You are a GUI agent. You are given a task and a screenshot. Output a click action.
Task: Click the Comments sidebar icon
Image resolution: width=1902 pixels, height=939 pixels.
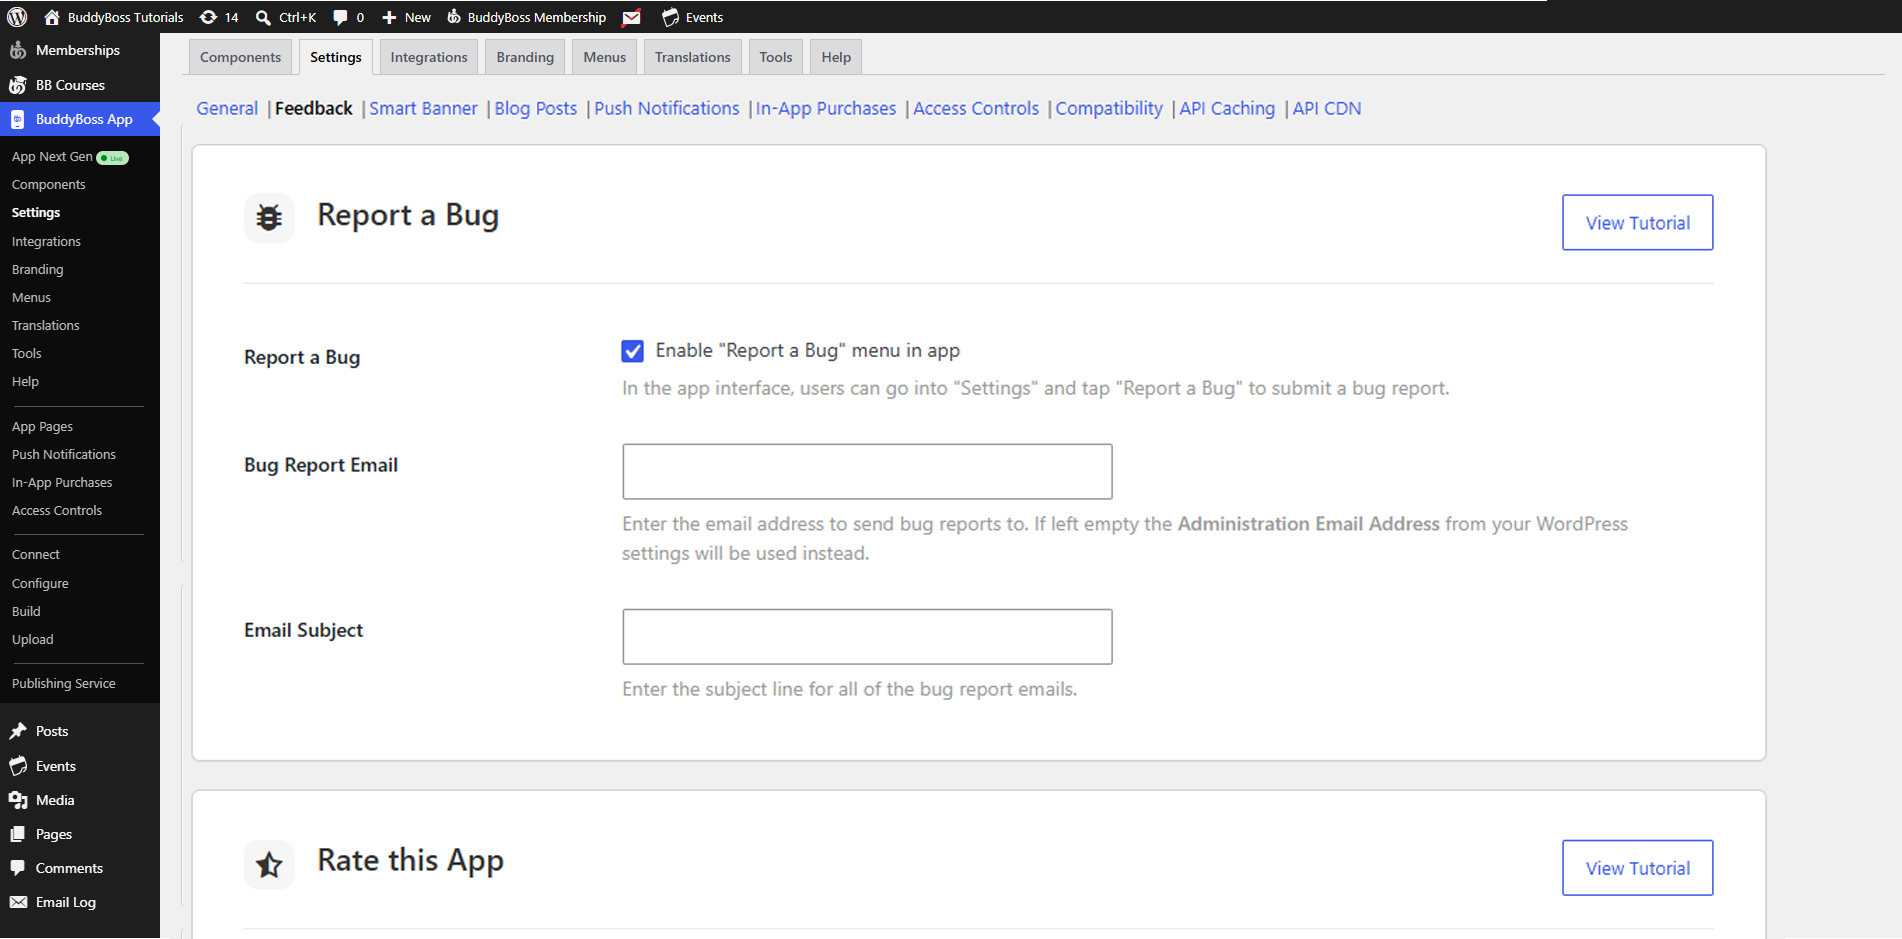click(x=18, y=868)
